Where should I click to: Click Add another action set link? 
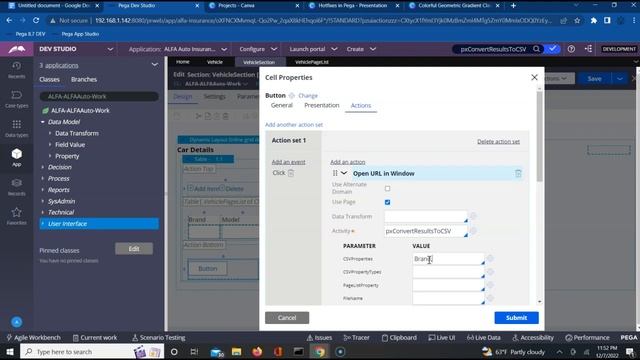tap(294, 124)
